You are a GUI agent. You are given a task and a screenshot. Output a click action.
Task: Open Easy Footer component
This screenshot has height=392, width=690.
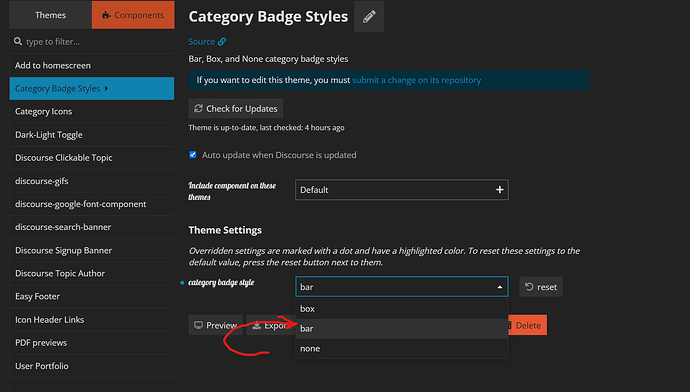[x=92, y=297]
